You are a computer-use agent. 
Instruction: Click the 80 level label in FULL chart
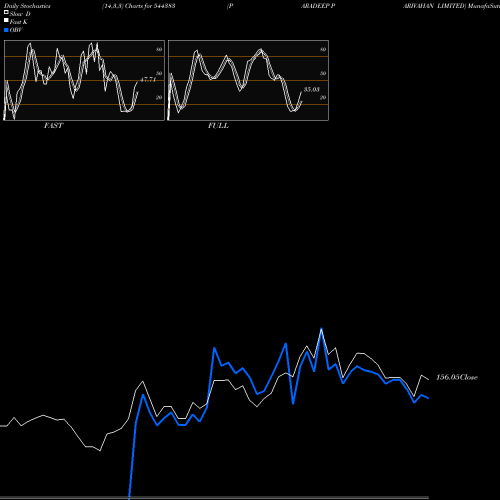click(323, 49)
